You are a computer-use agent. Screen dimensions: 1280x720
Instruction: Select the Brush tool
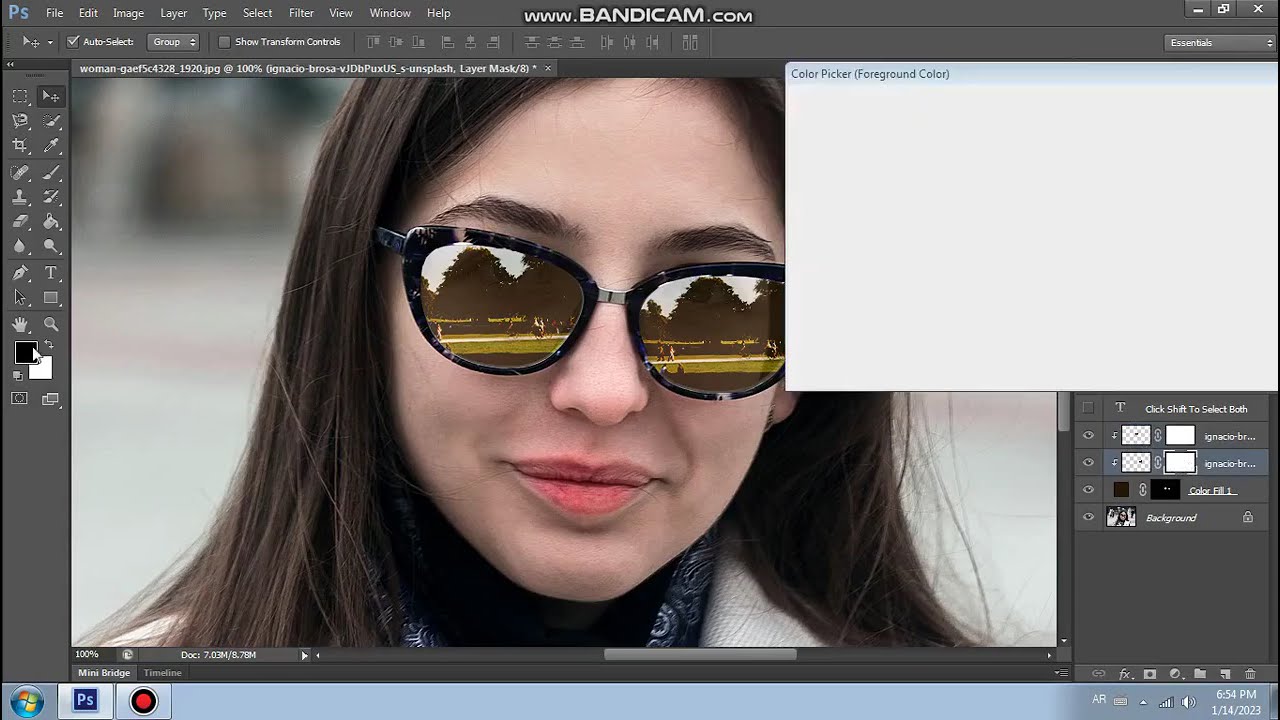coord(51,173)
